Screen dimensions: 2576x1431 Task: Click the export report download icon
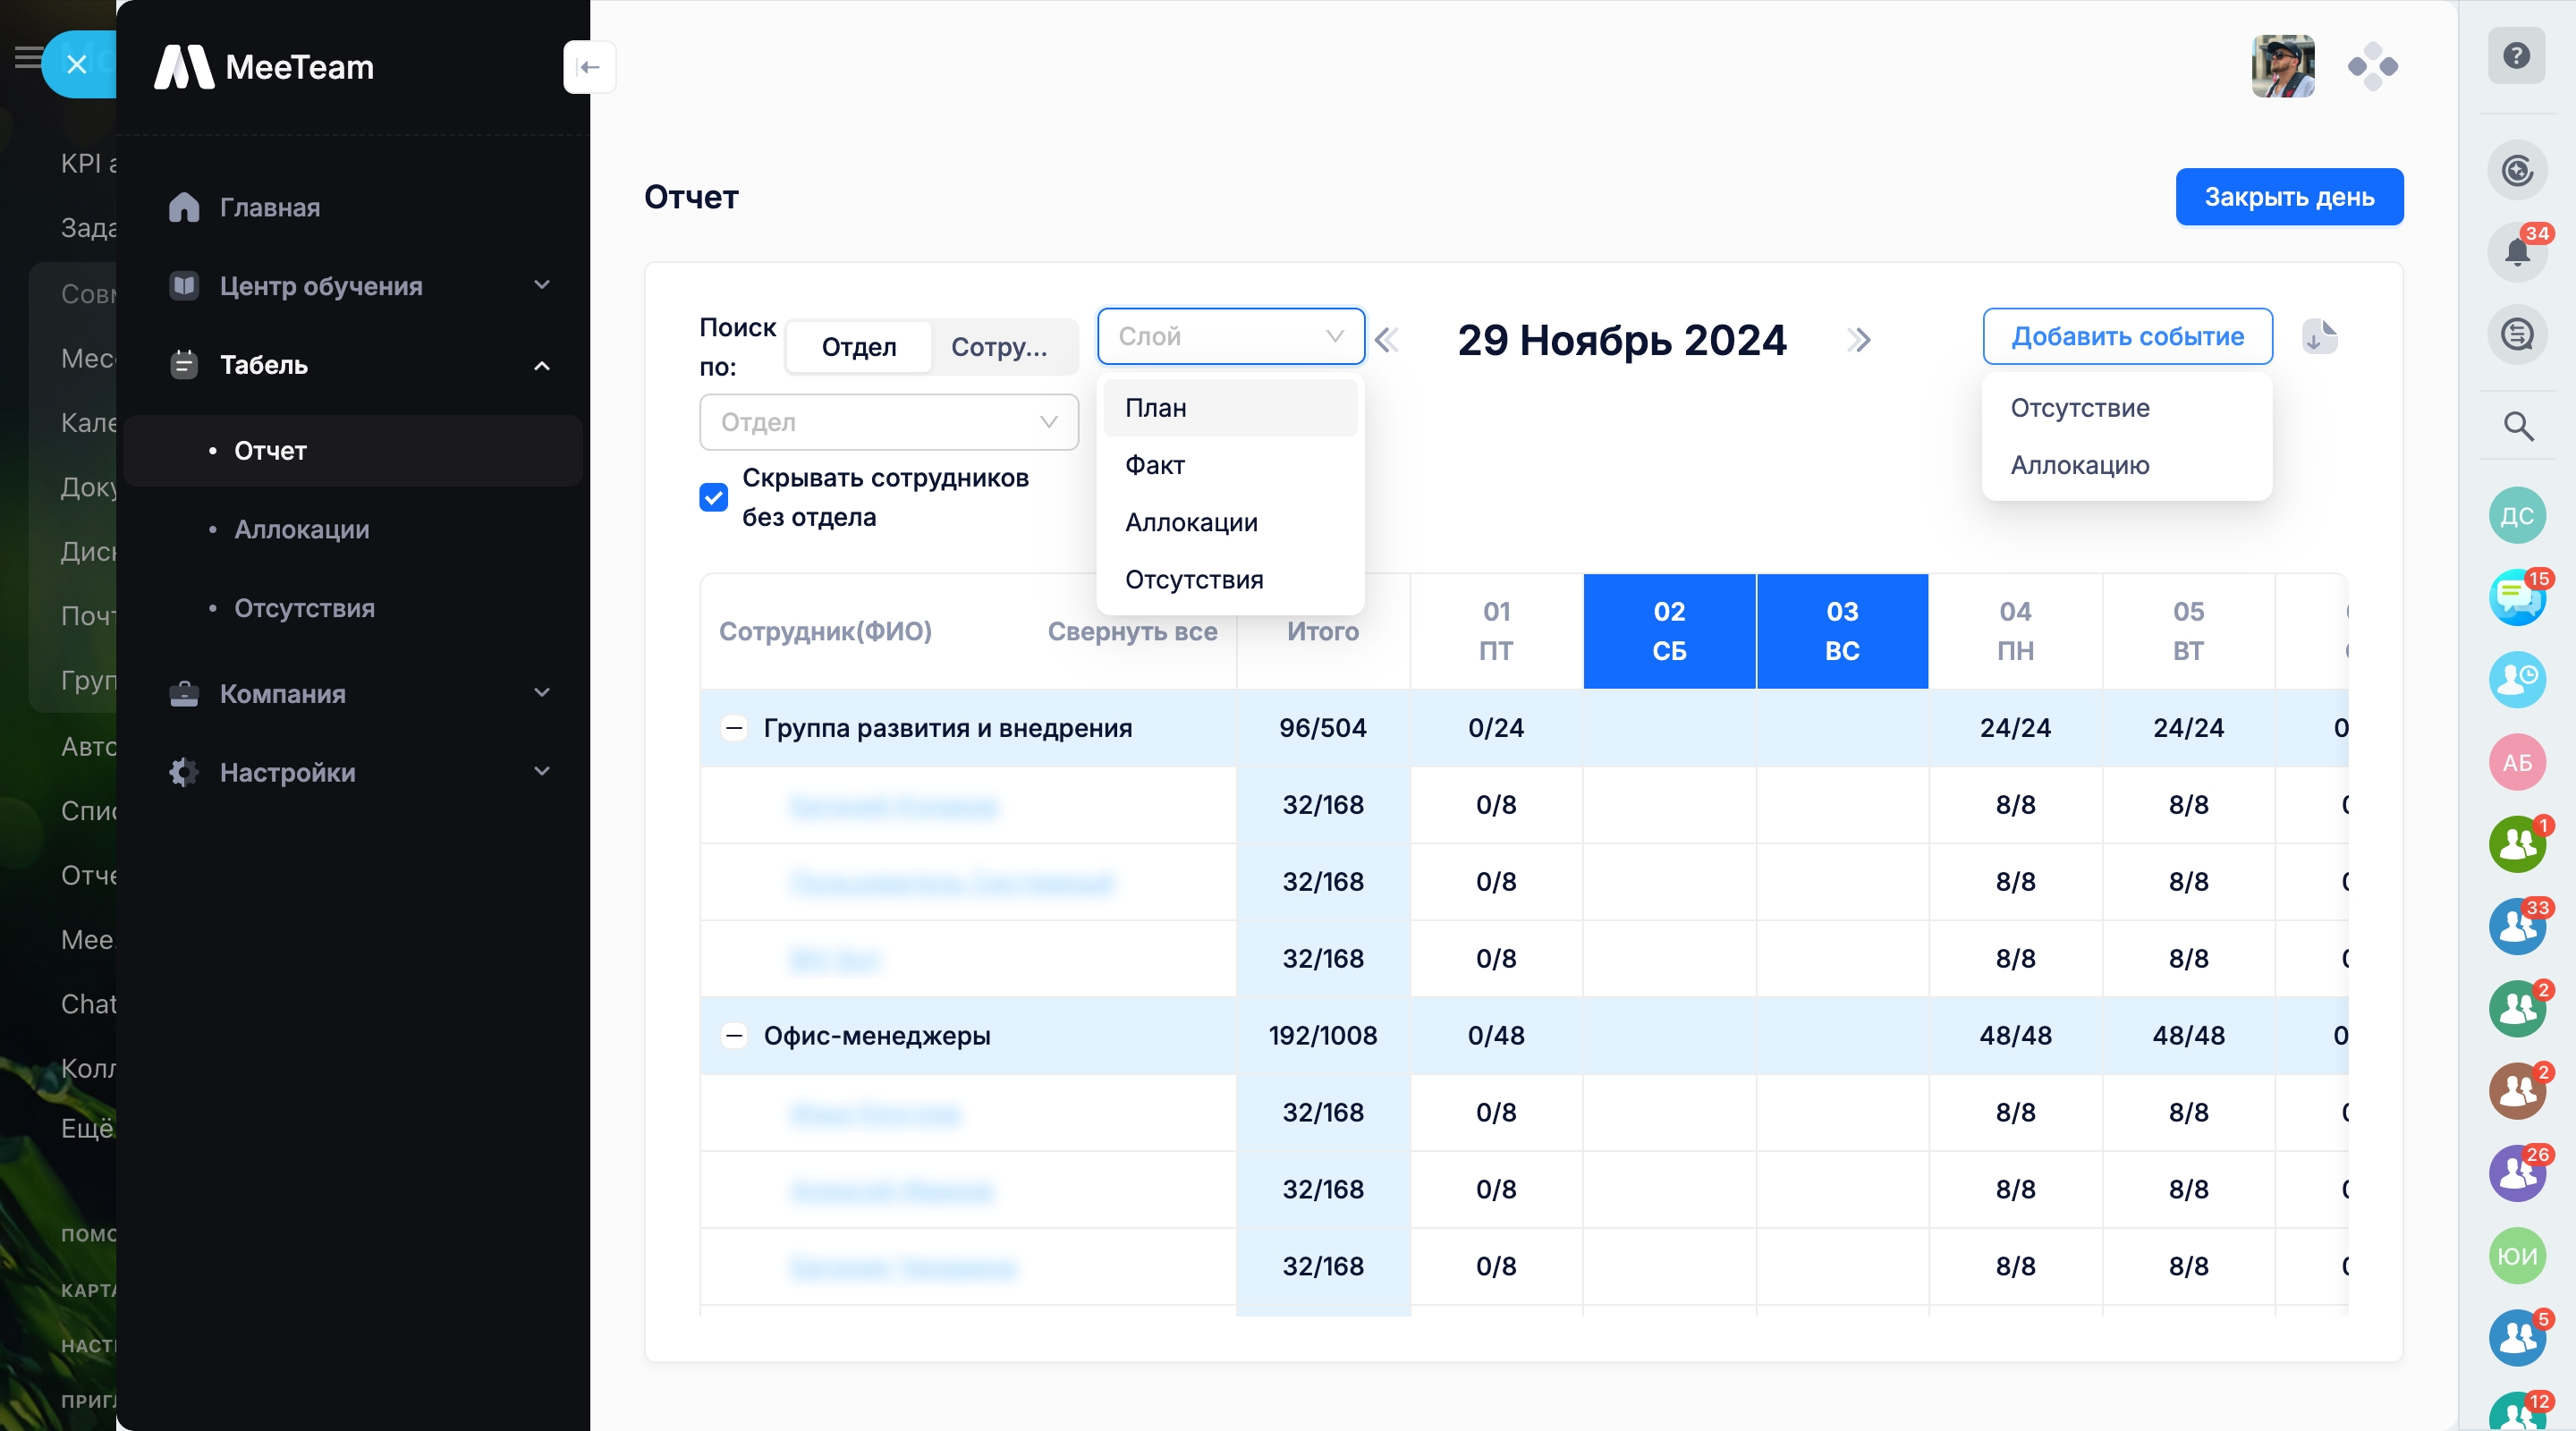(2319, 337)
